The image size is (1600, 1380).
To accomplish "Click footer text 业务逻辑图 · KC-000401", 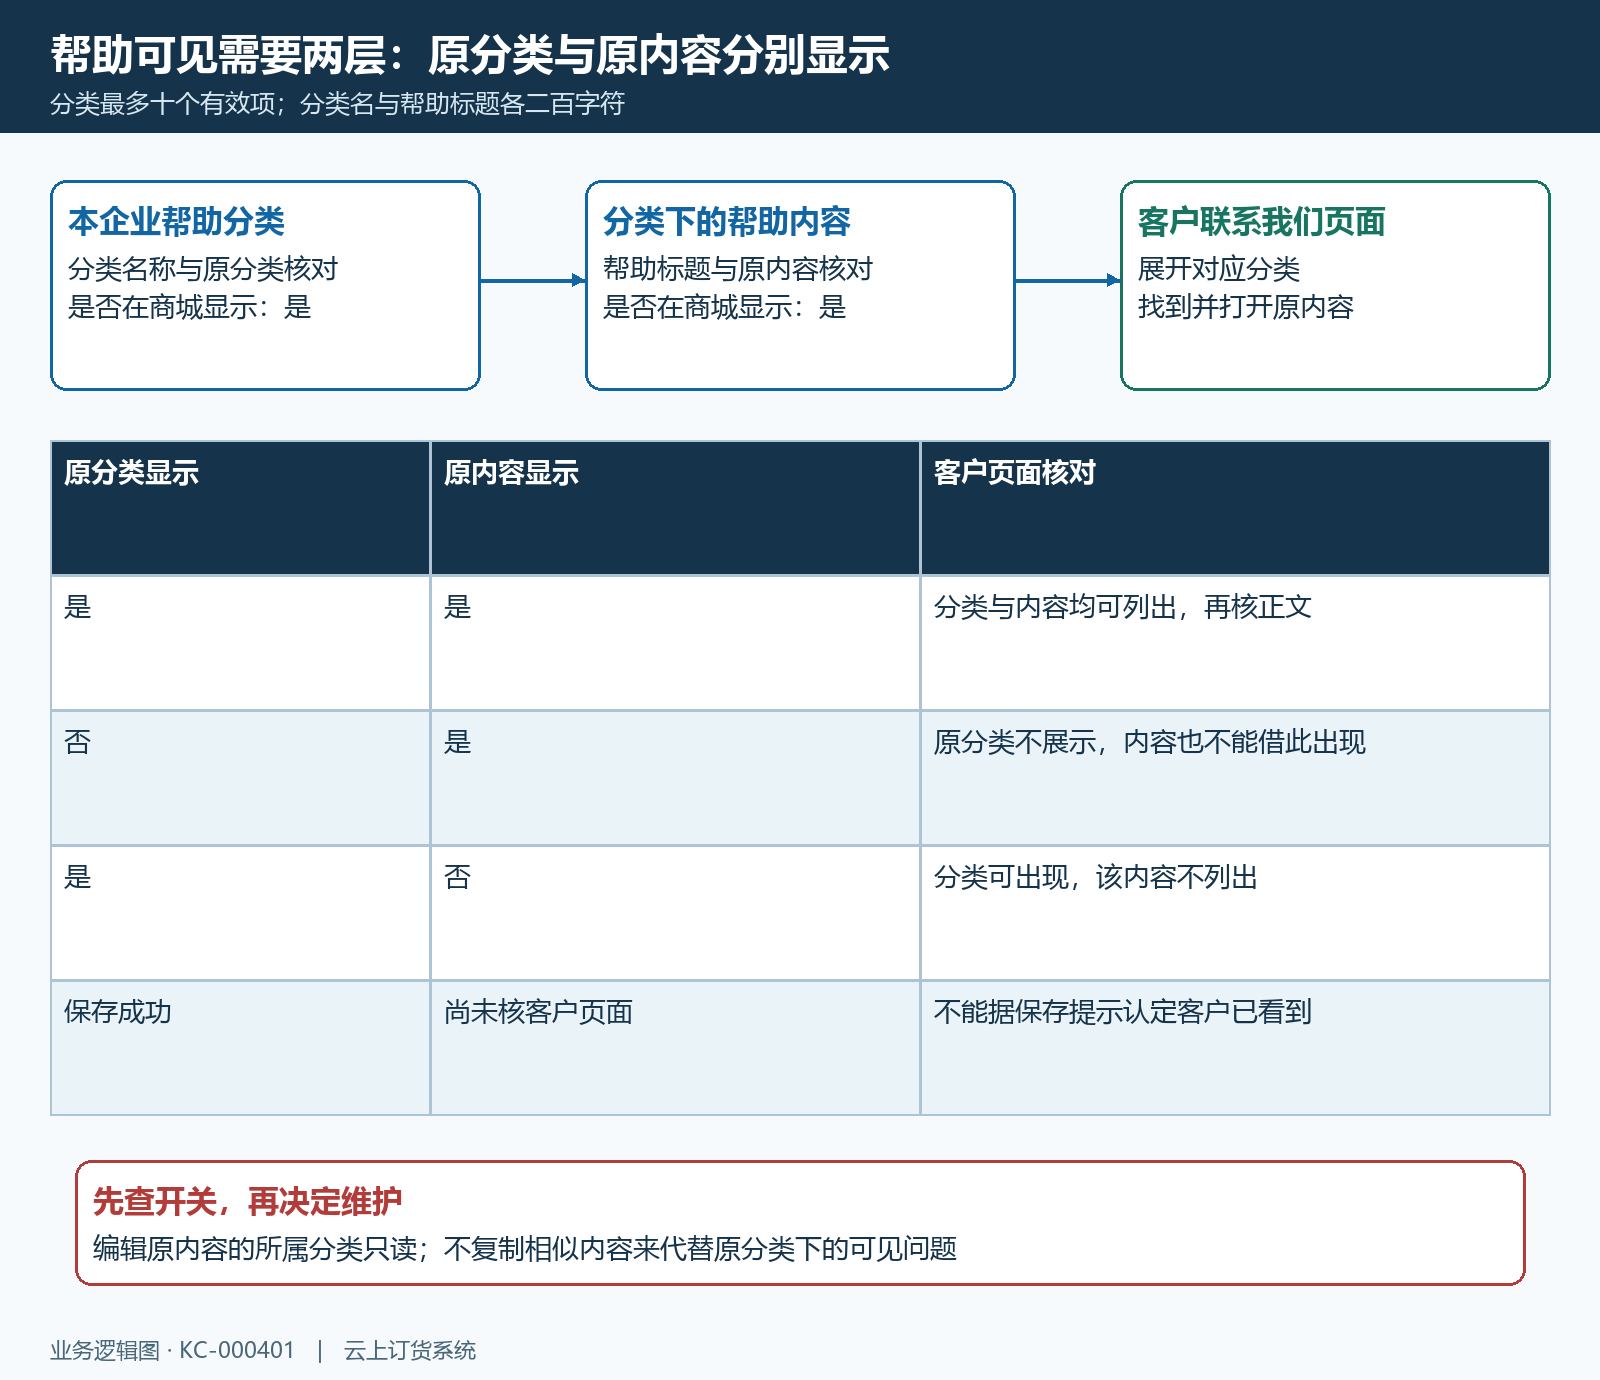I will tap(172, 1351).
